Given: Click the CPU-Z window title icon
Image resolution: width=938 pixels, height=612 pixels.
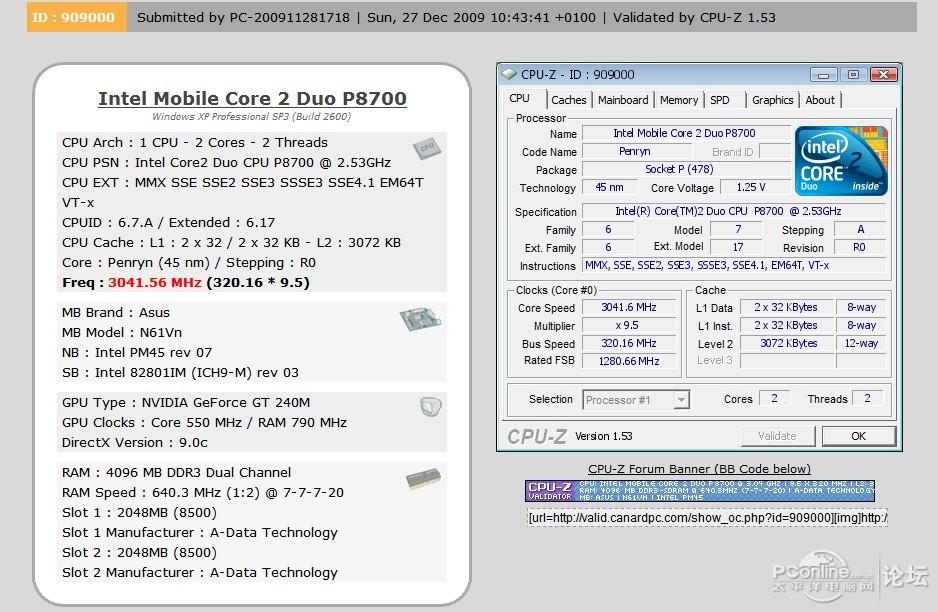Looking at the screenshot, I should coord(509,74).
